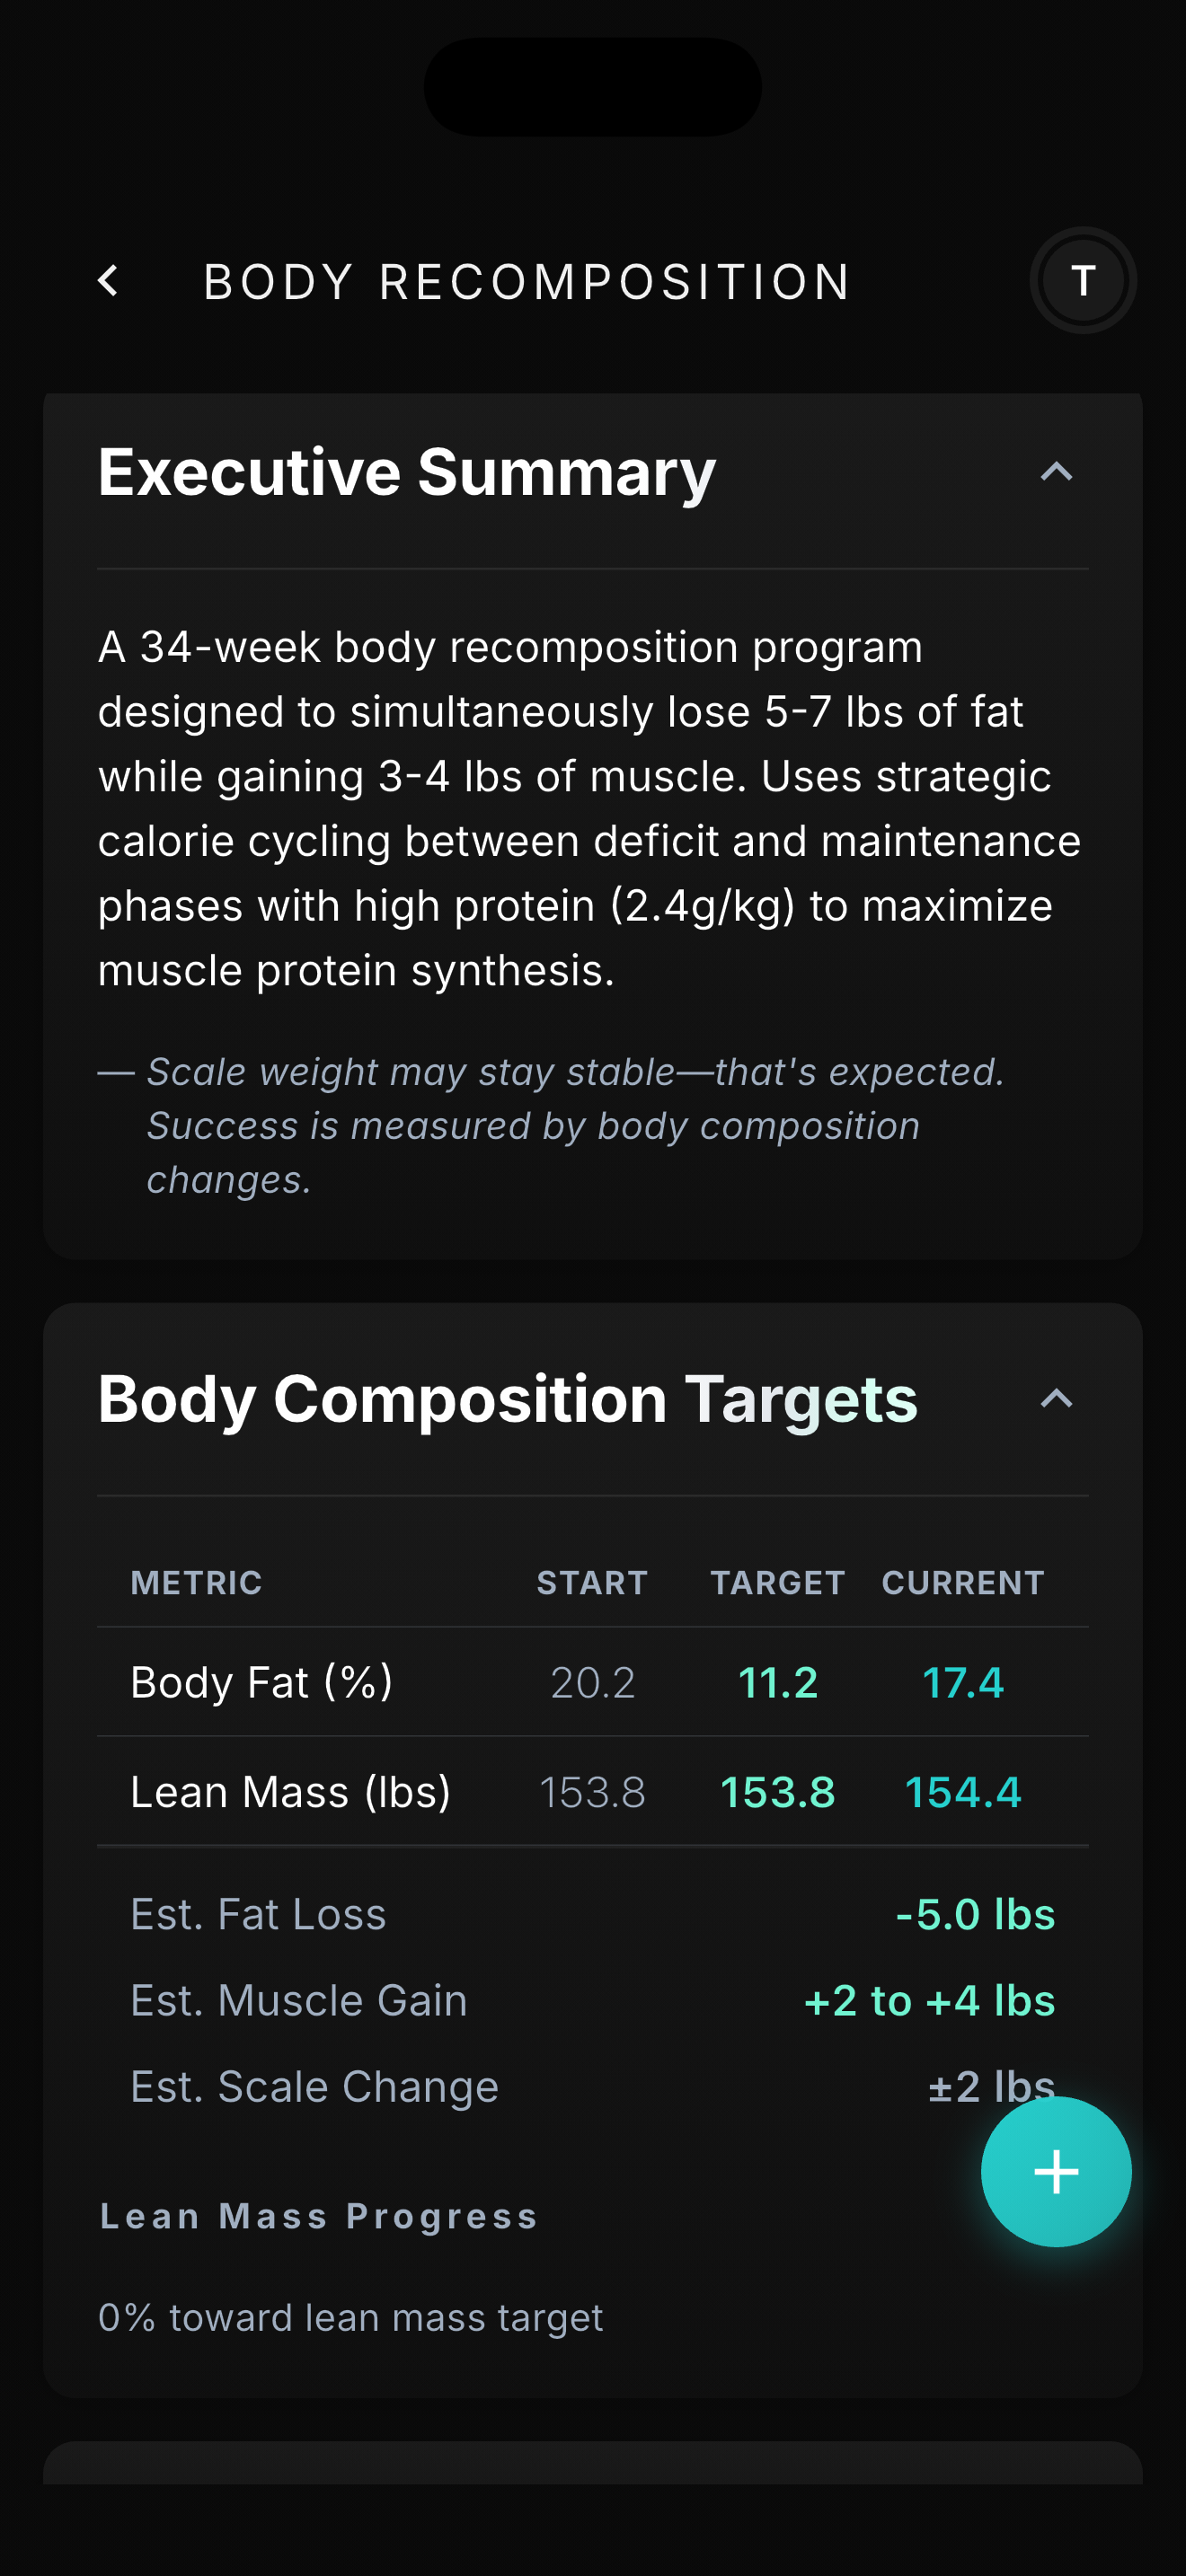This screenshot has height=2576, width=1186.
Task: Tap the 0% toward lean mass target text
Action: 351,2317
